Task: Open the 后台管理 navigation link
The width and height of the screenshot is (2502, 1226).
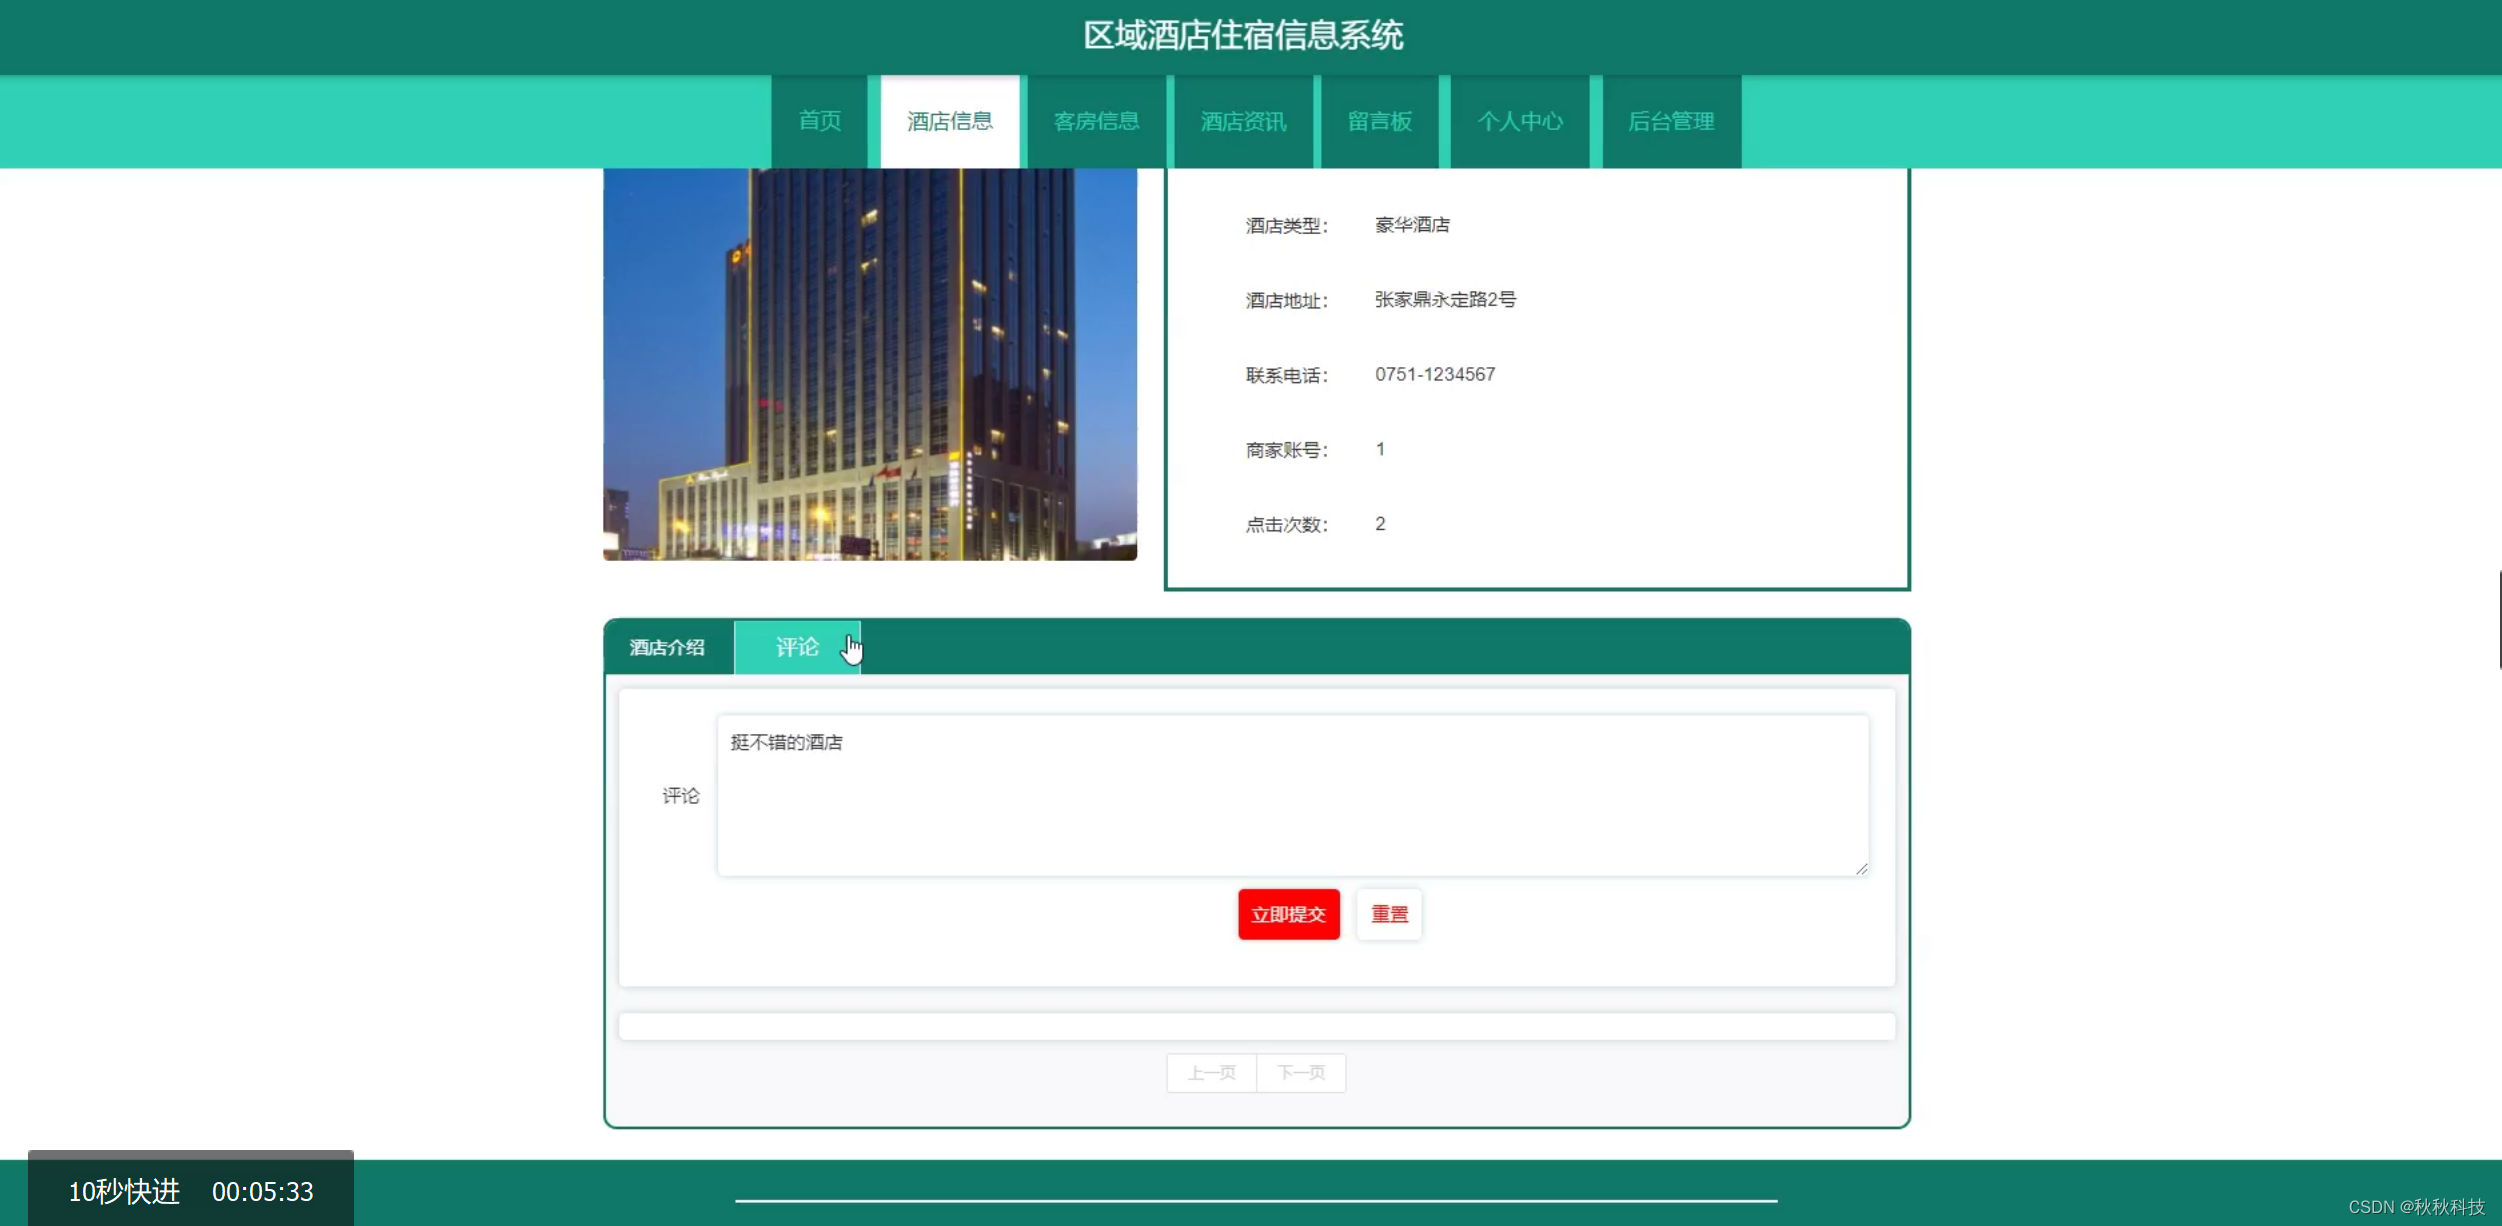Action: point(1671,121)
